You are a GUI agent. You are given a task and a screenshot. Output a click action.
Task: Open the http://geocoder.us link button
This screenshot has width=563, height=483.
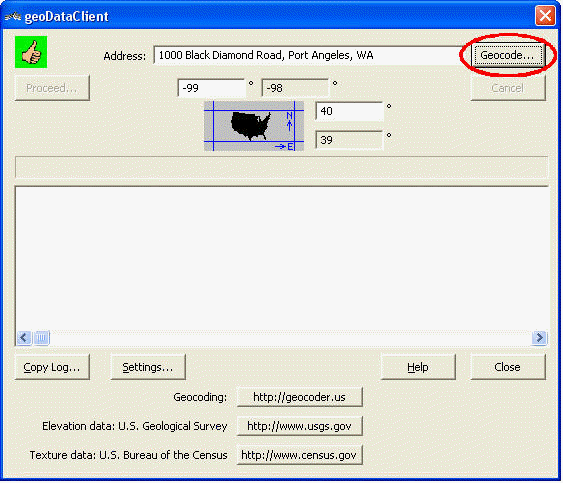coord(300,397)
